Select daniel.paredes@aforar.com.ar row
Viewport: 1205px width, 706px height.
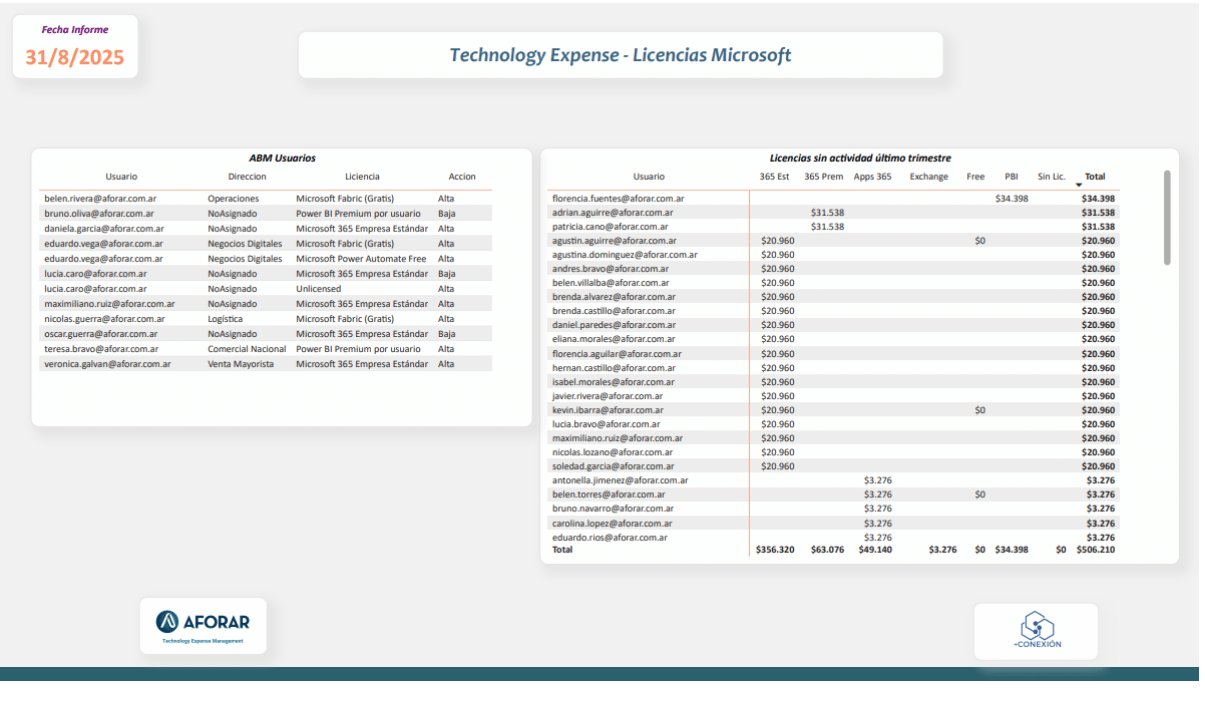click(x=834, y=324)
